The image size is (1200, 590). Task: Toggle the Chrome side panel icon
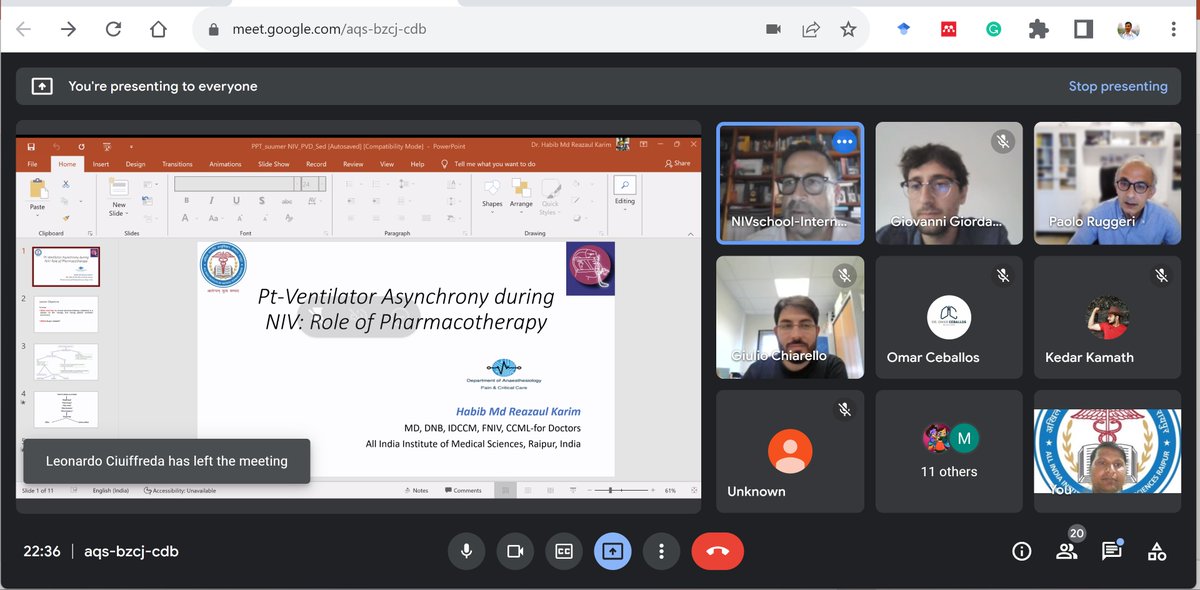click(1083, 29)
